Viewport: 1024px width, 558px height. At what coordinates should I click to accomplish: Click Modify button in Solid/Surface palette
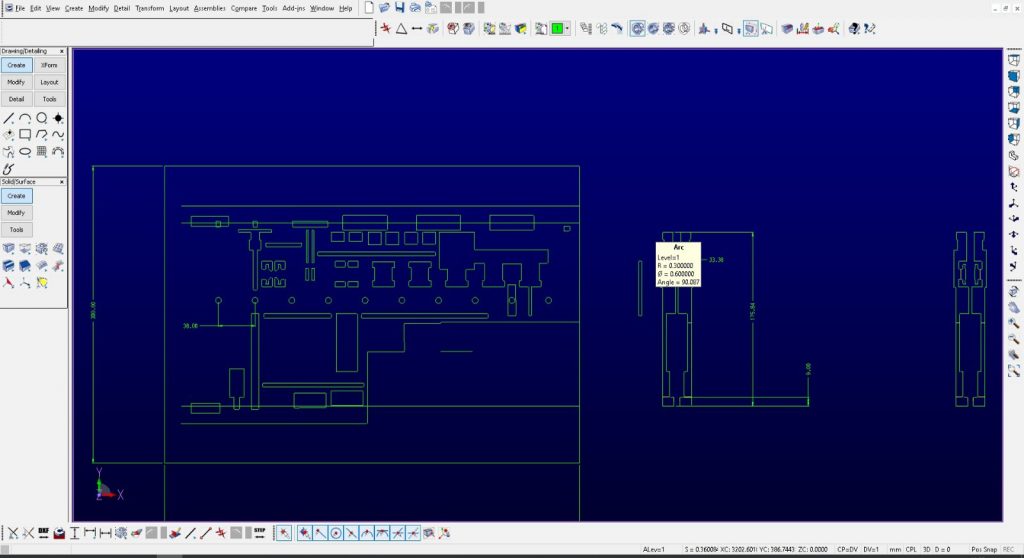coord(16,213)
